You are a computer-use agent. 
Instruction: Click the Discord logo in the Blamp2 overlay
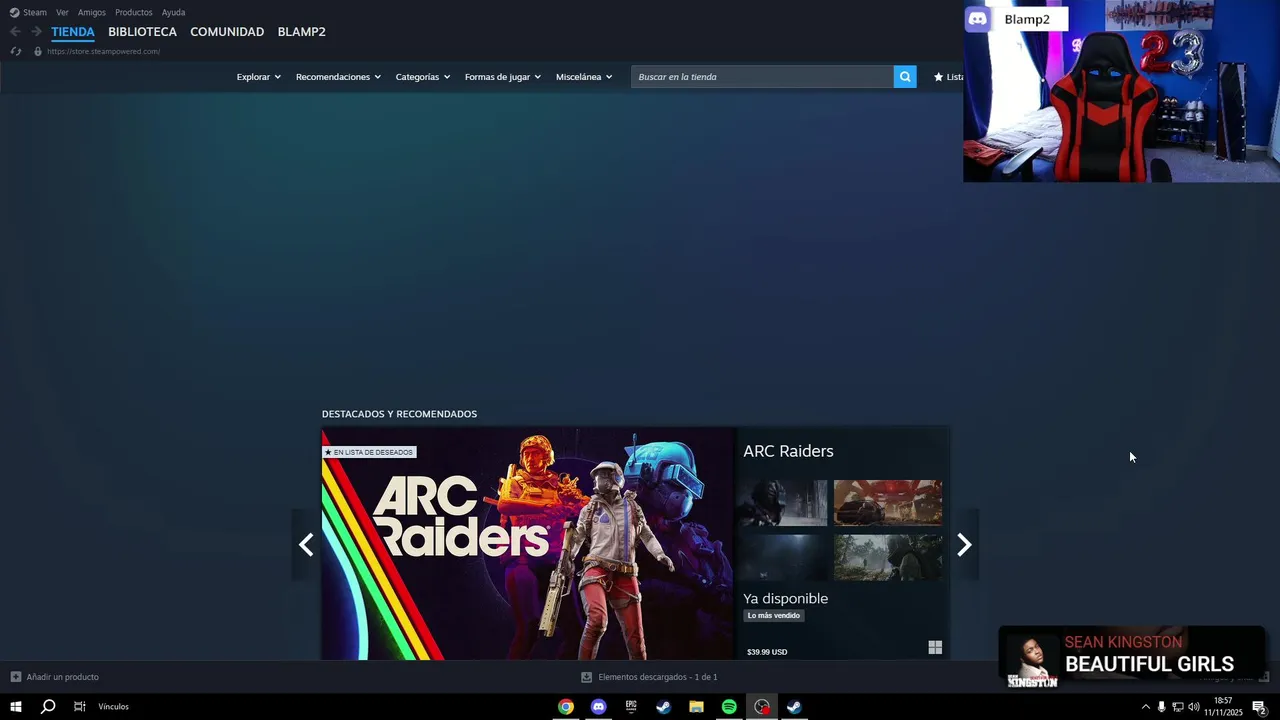pos(978,19)
